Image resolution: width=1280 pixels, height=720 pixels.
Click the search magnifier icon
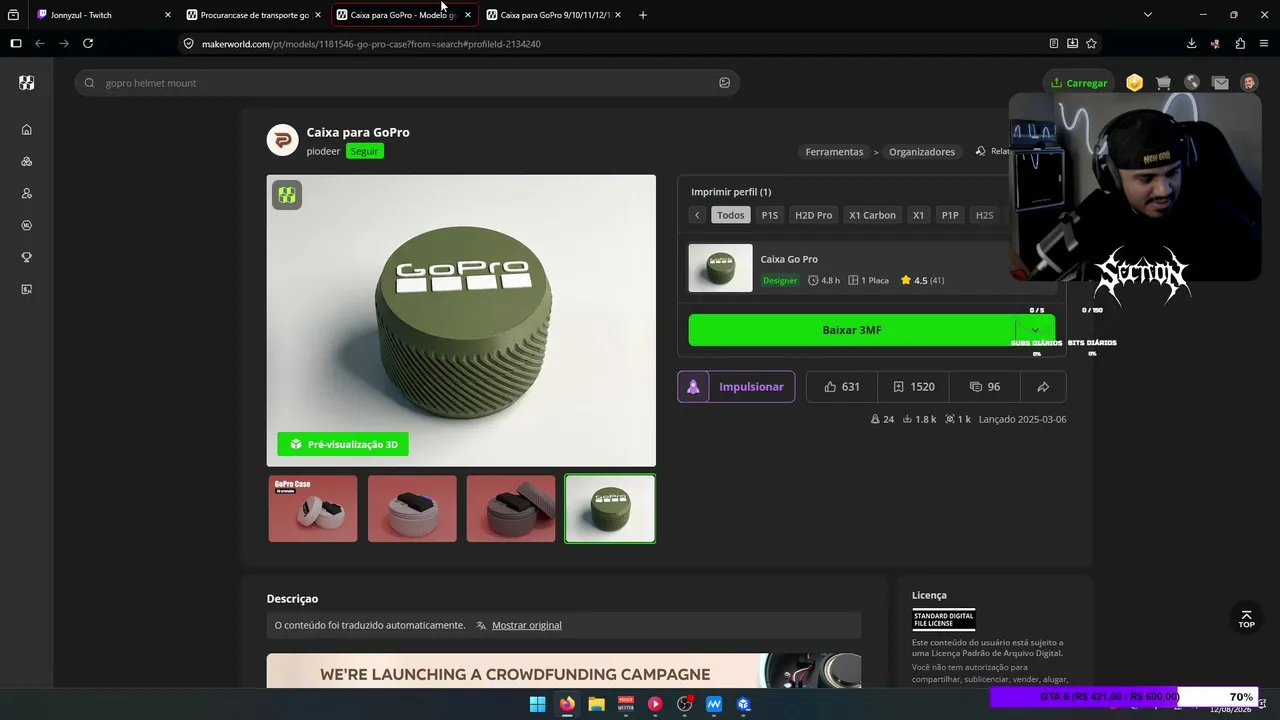pos(90,83)
